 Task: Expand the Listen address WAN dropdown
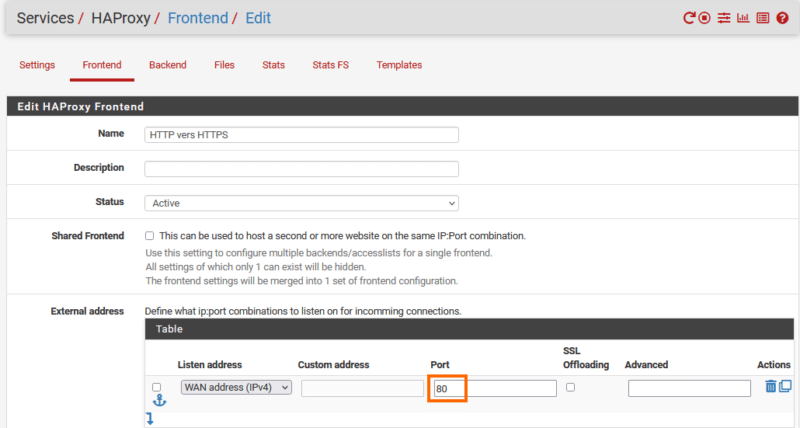point(236,388)
